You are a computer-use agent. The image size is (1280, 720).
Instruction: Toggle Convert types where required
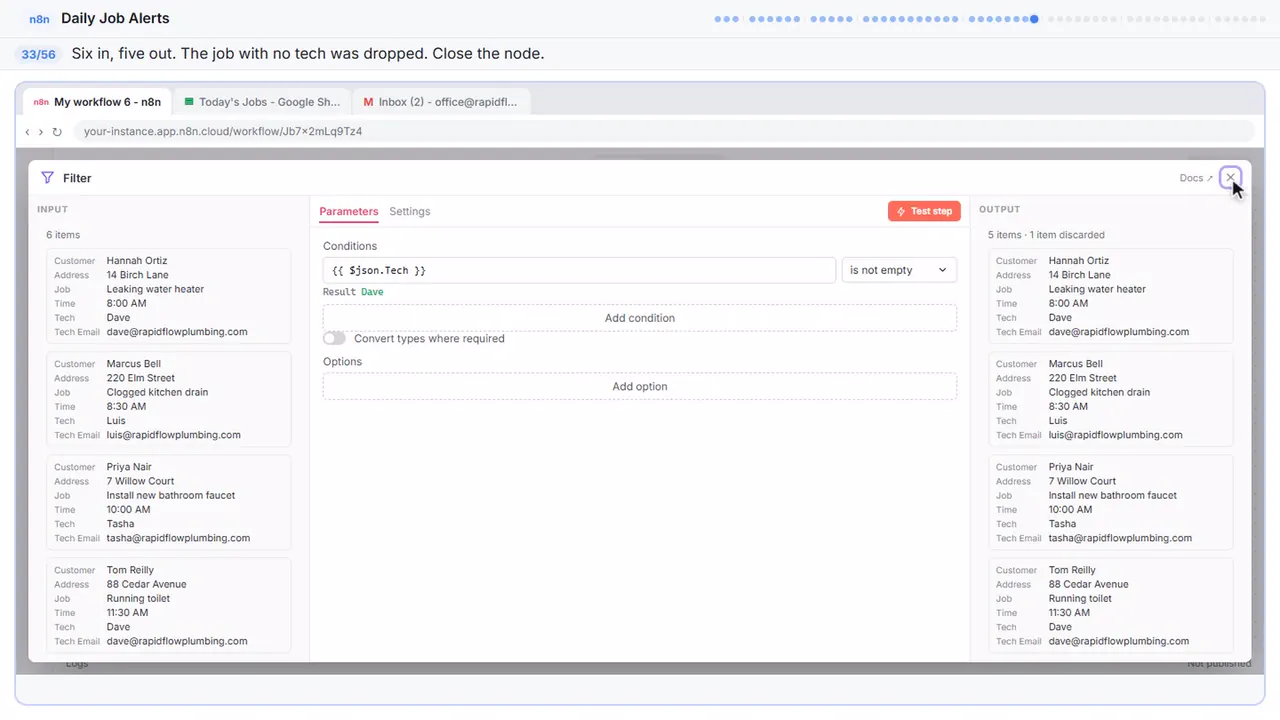click(x=334, y=339)
